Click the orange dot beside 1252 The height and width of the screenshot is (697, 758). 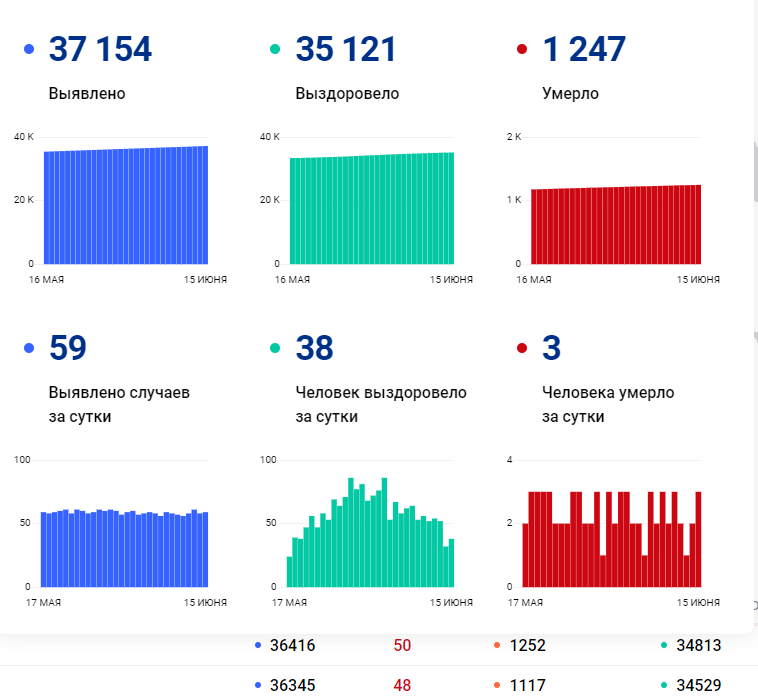(x=497, y=645)
